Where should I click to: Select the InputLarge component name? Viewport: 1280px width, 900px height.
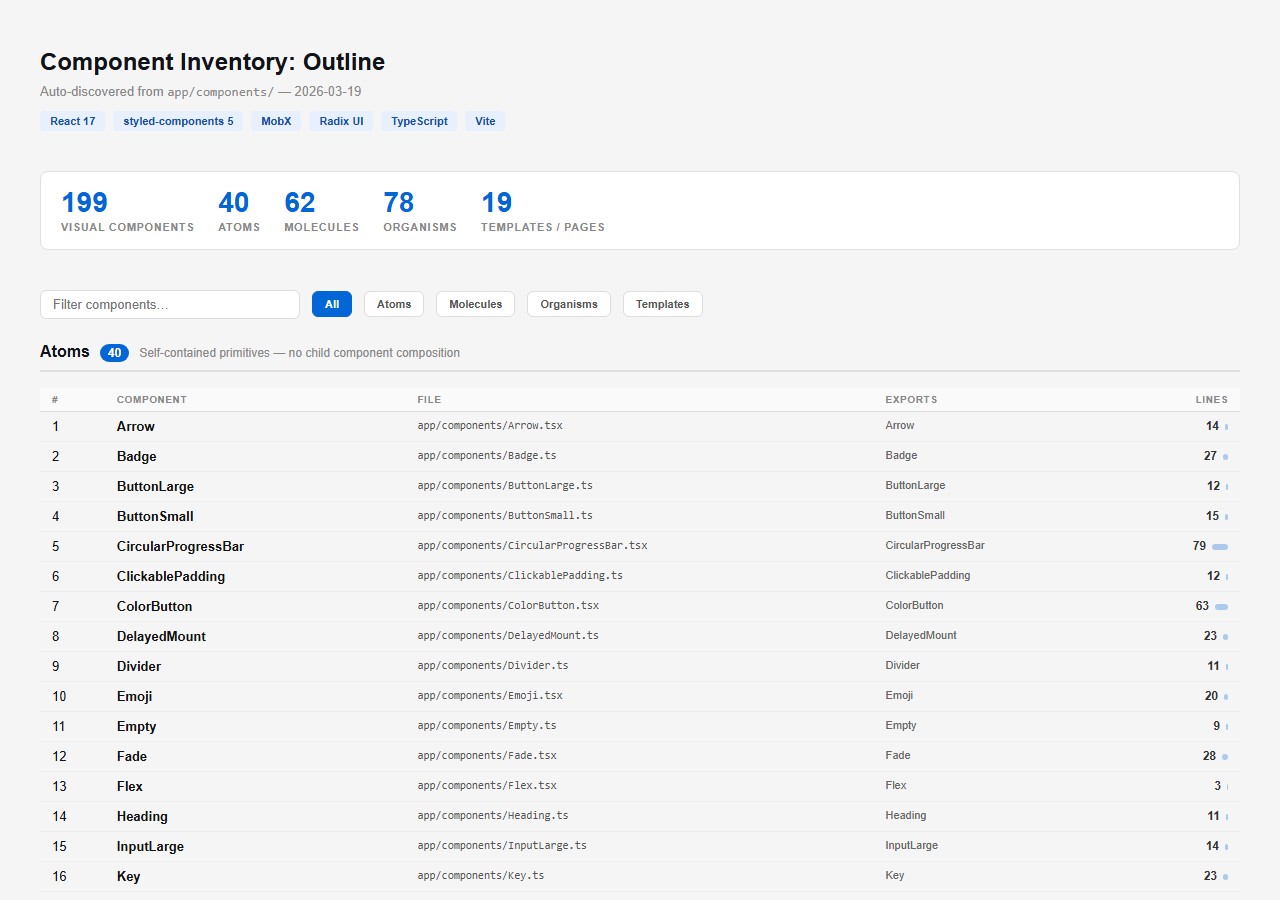[150, 846]
